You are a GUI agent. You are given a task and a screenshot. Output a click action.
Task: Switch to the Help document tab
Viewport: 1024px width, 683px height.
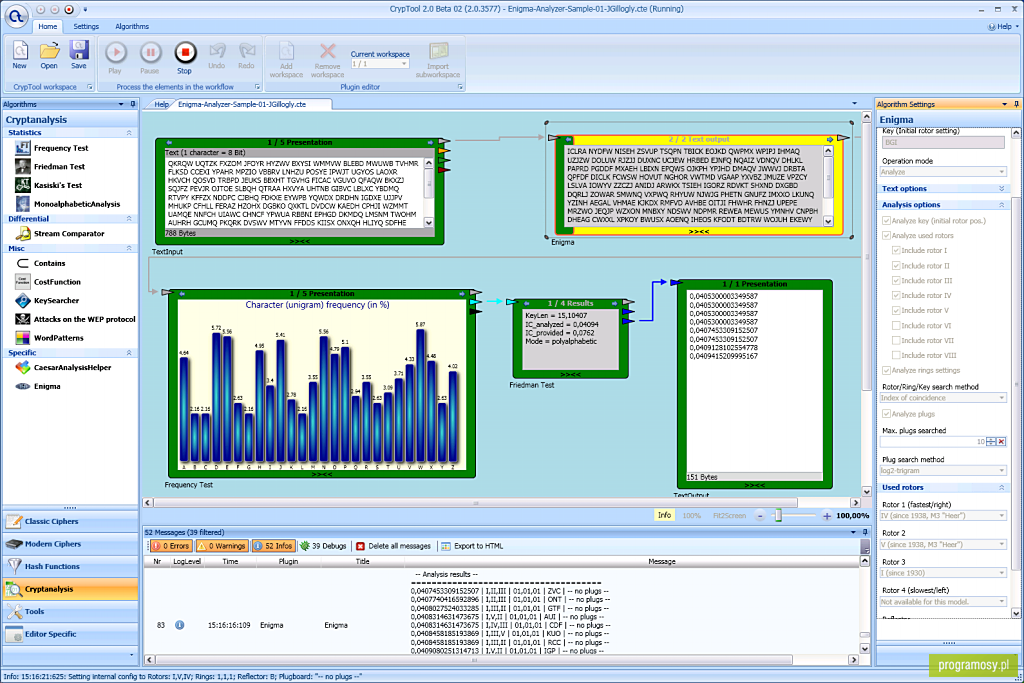161,104
